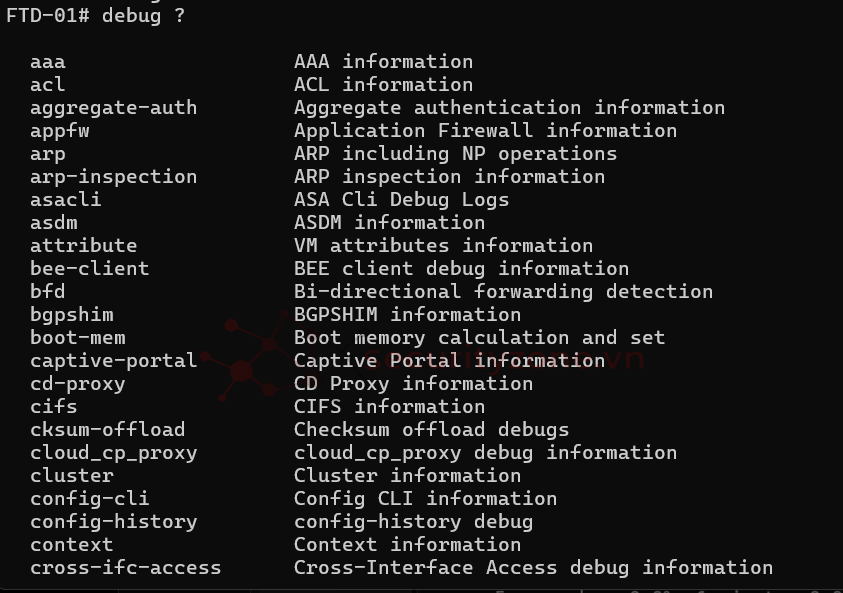Click the 'cloud_cp_proxy' keyword

[x=113, y=453]
